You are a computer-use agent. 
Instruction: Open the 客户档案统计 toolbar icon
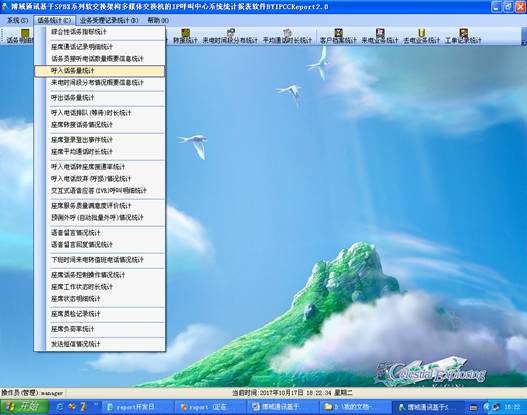pos(338,36)
